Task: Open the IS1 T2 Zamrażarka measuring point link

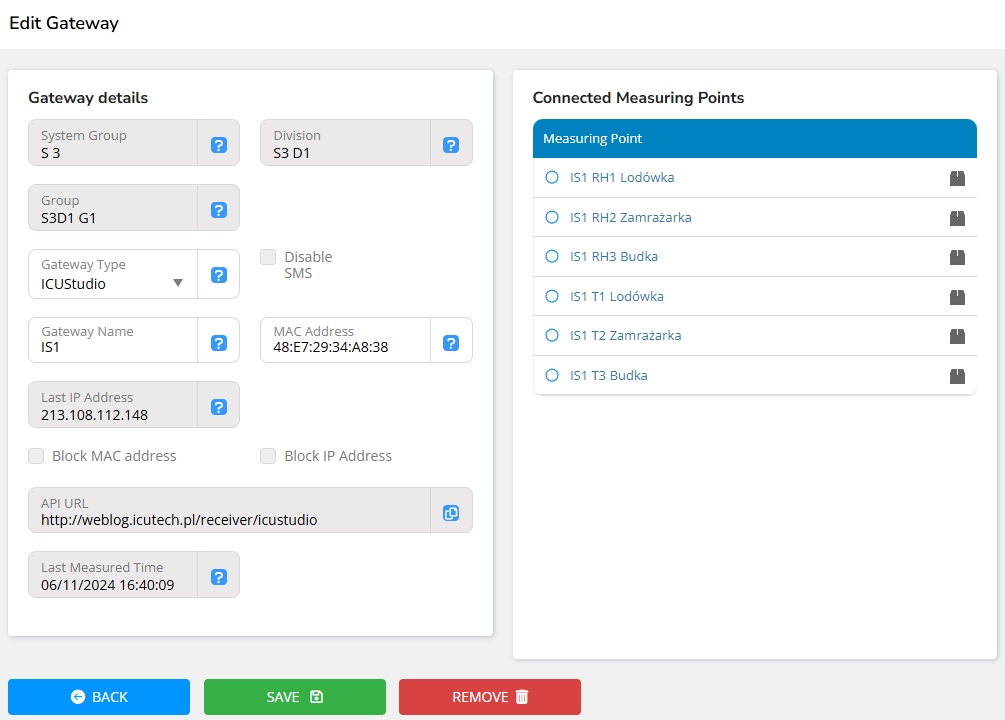Action: click(625, 336)
